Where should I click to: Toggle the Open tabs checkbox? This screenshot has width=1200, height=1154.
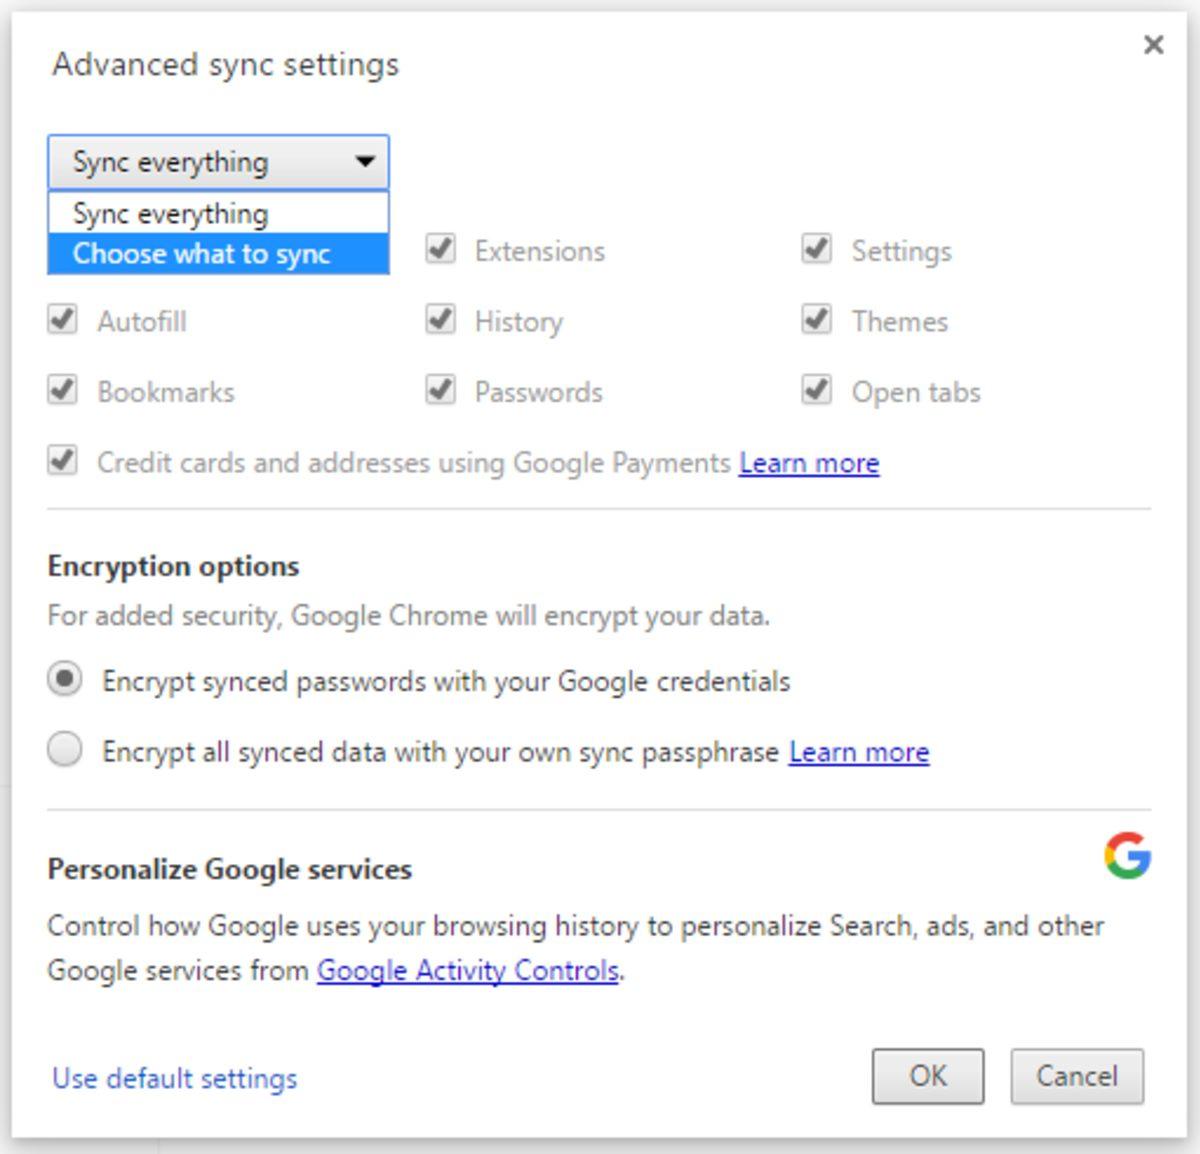click(815, 390)
